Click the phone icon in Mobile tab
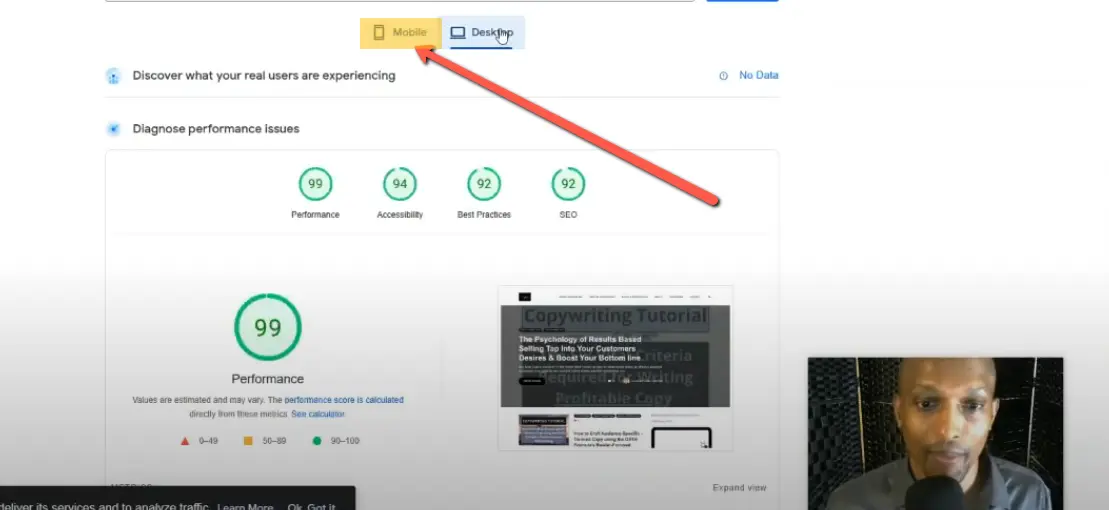 tap(379, 33)
